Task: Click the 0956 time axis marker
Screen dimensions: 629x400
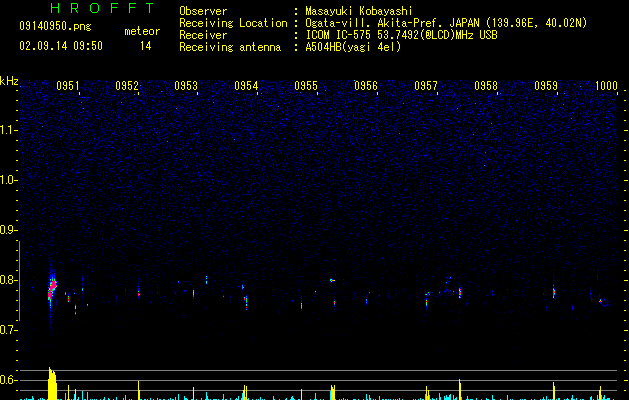Action: point(366,86)
